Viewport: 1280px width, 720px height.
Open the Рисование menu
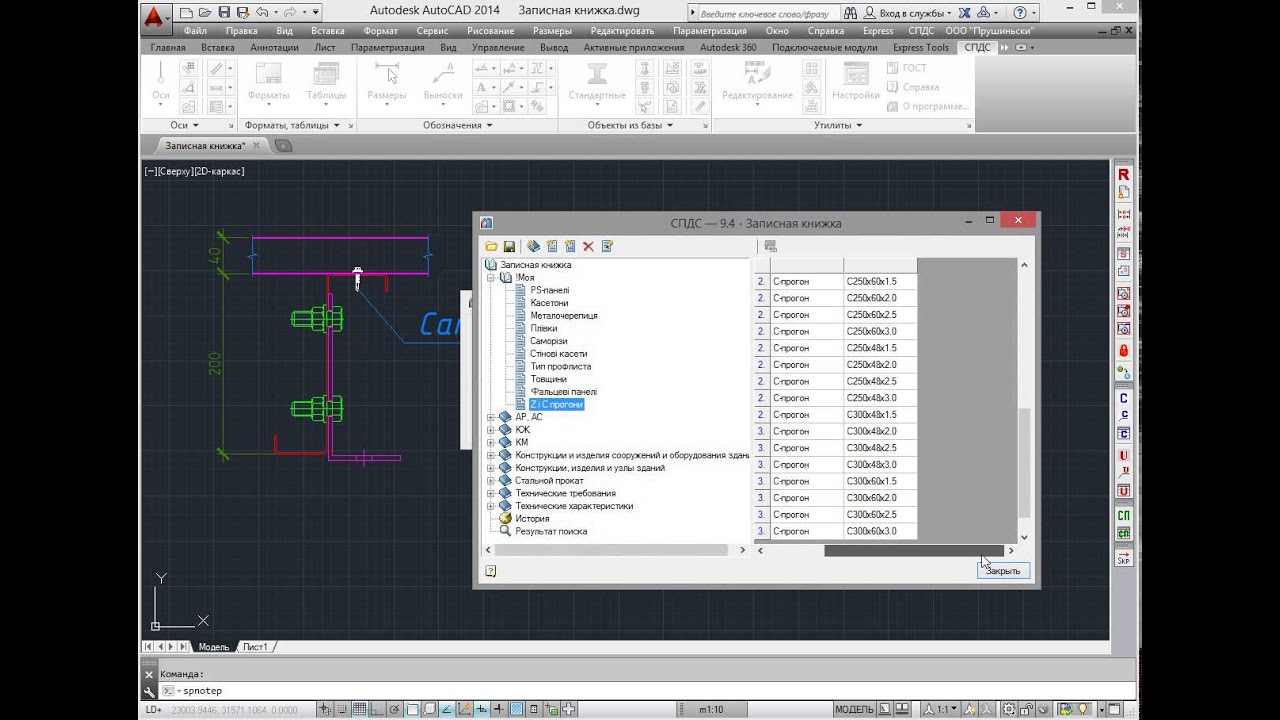490,31
